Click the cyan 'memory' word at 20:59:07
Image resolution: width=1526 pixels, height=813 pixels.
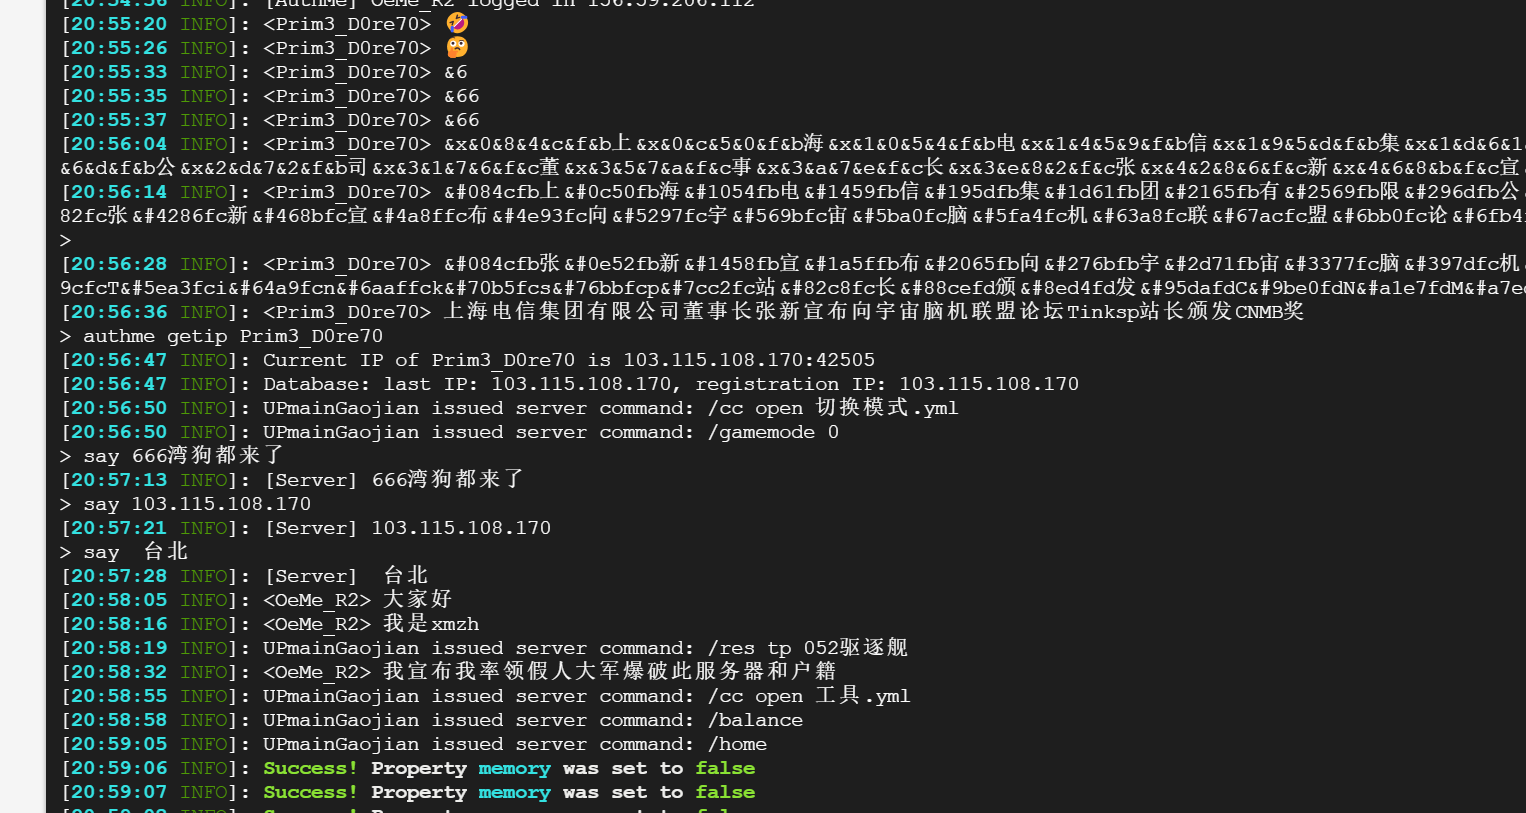[x=514, y=792]
